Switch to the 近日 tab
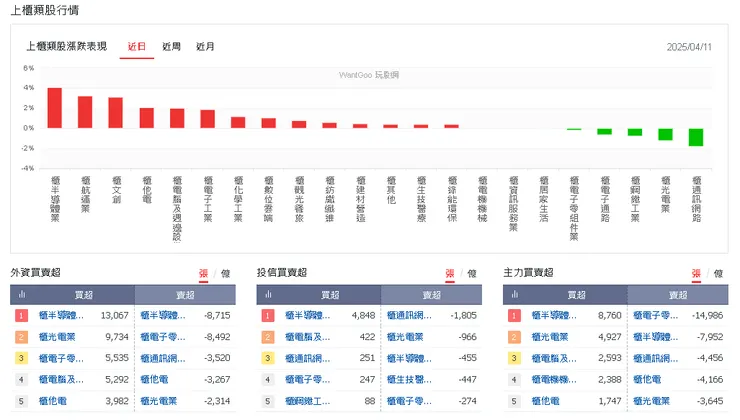Screen dimensions: 740x420 [136, 46]
